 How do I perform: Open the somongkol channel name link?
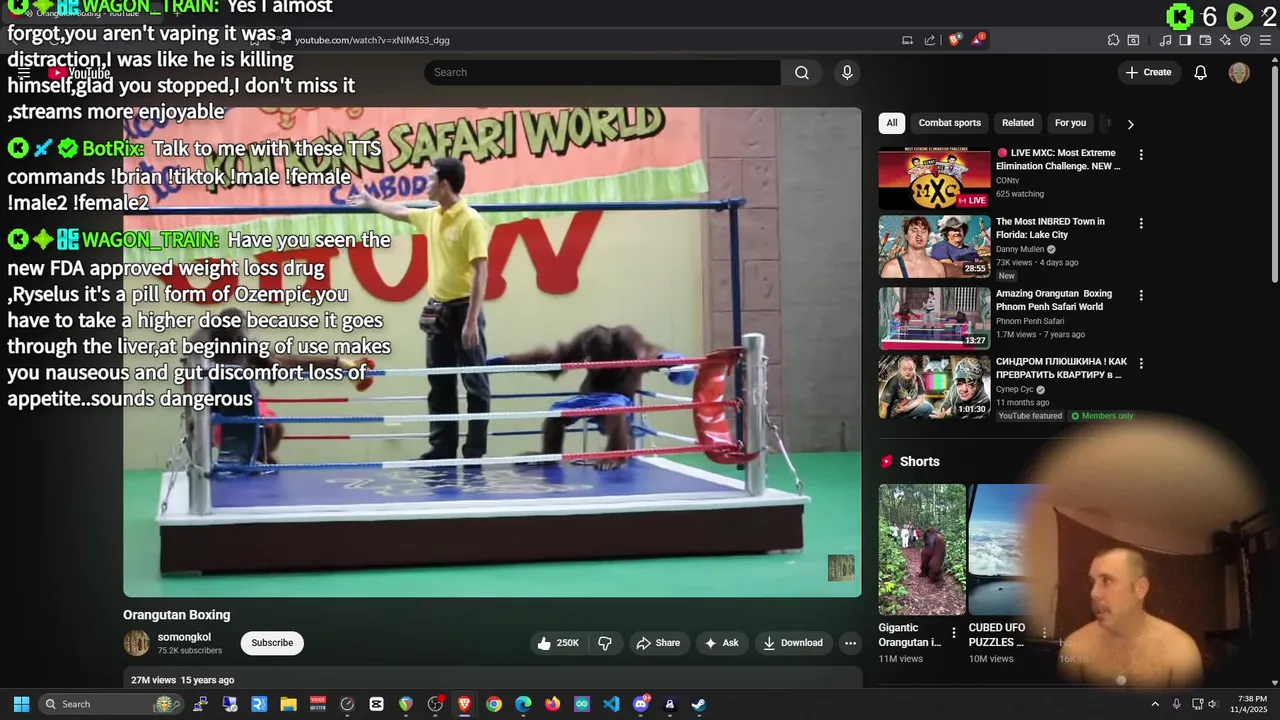pyautogui.click(x=184, y=637)
